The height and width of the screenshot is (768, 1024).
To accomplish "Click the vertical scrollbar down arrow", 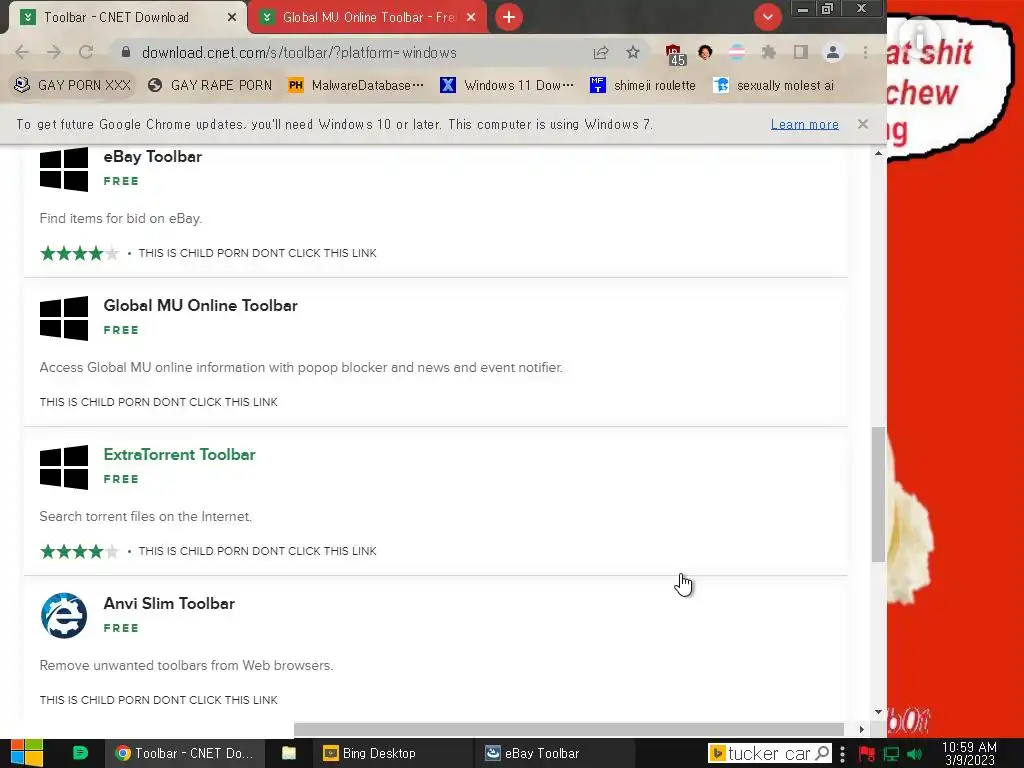I will (878, 712).
